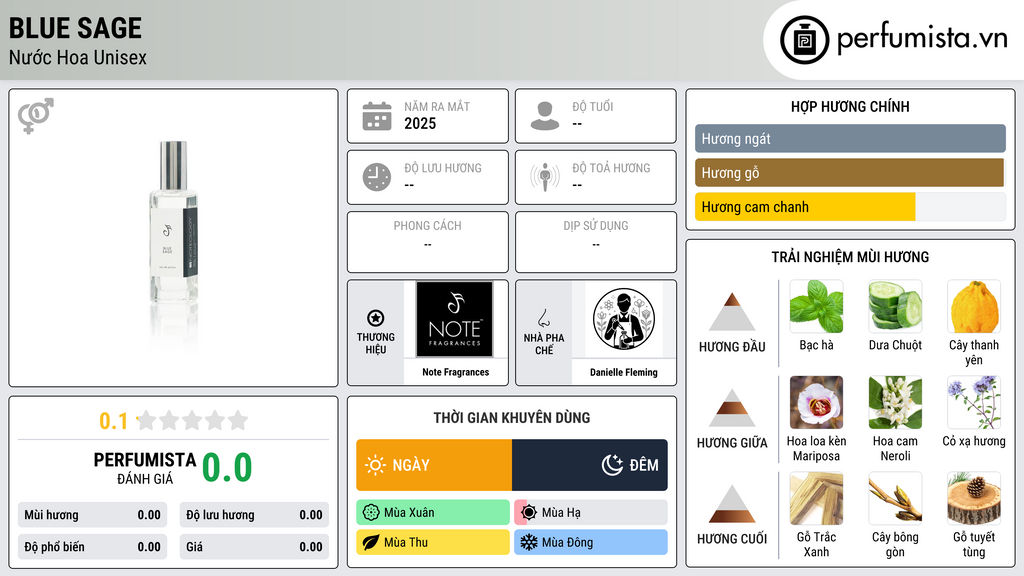Click the Hương gỗ accord bar
The width and height of the screenshot is (1024, 576).
pyautogui.click(x=850, y=172)
